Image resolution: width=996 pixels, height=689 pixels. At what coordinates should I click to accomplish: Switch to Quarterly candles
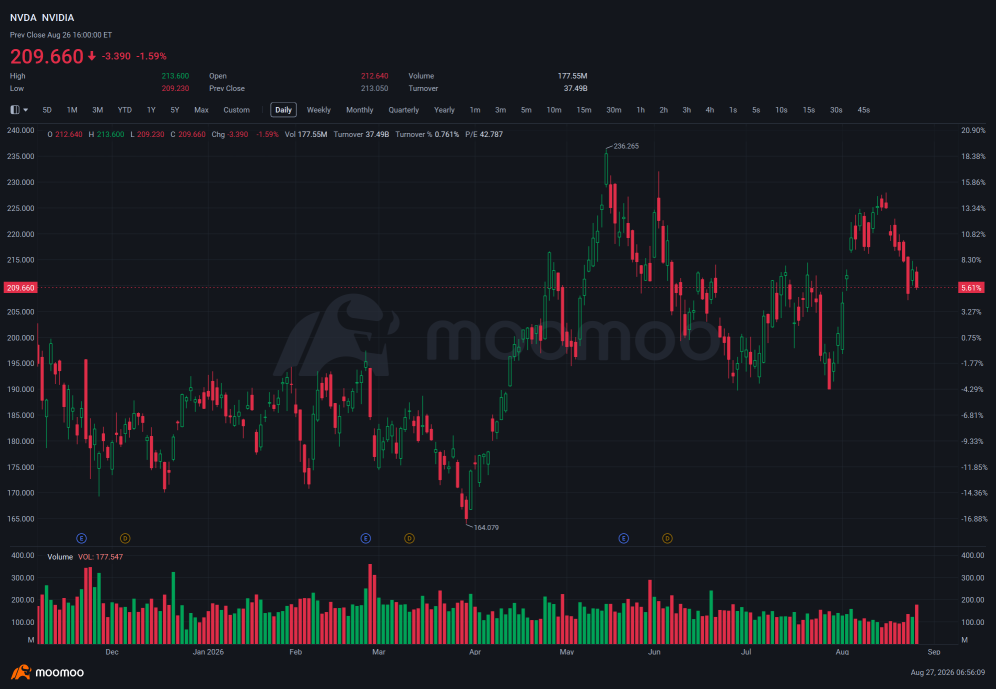point(404,110)
